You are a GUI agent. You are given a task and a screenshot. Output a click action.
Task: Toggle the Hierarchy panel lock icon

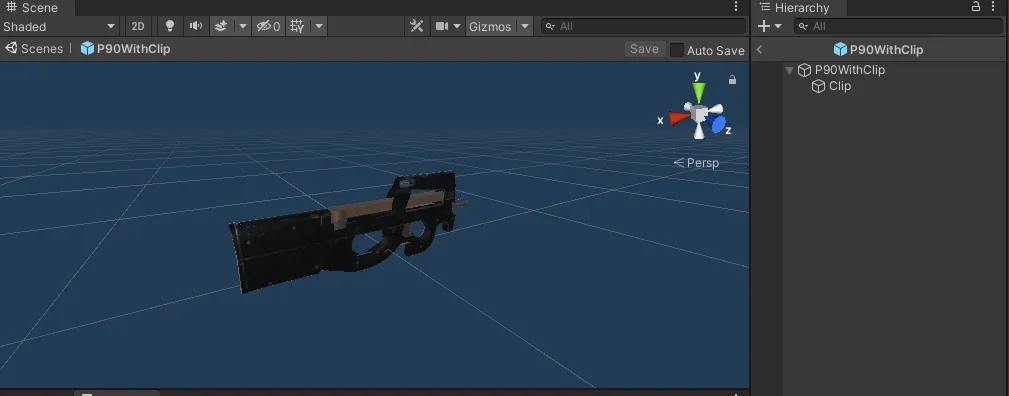(976, 6)
